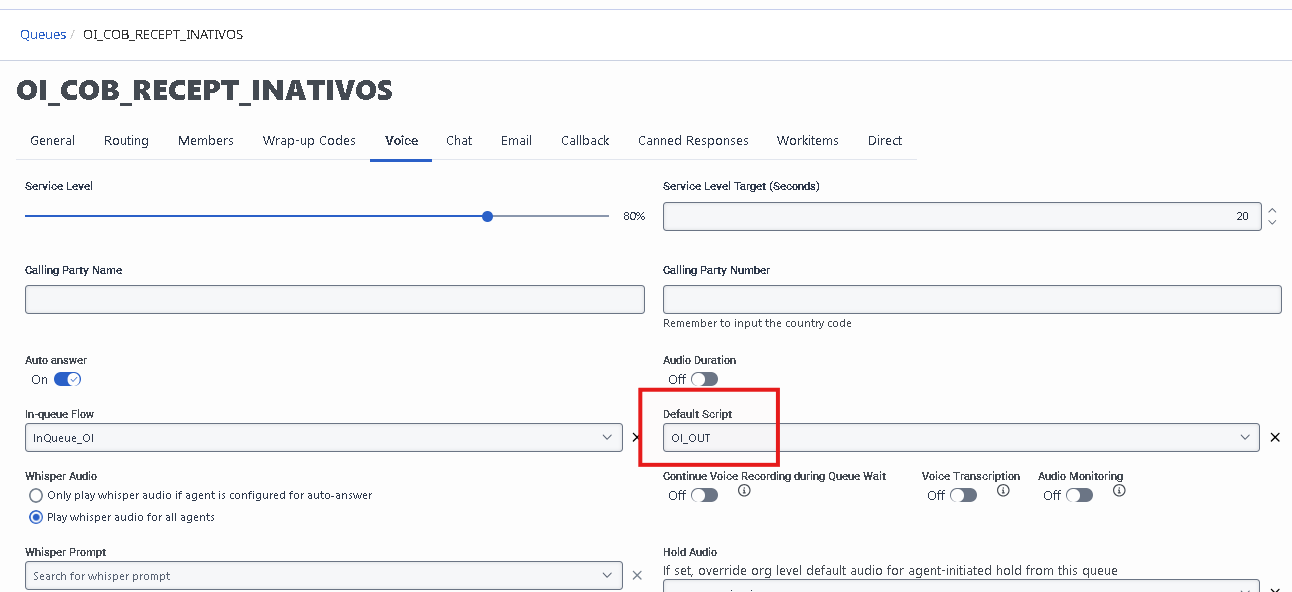Switch to the Routing tab

click(x=126, y=141)
